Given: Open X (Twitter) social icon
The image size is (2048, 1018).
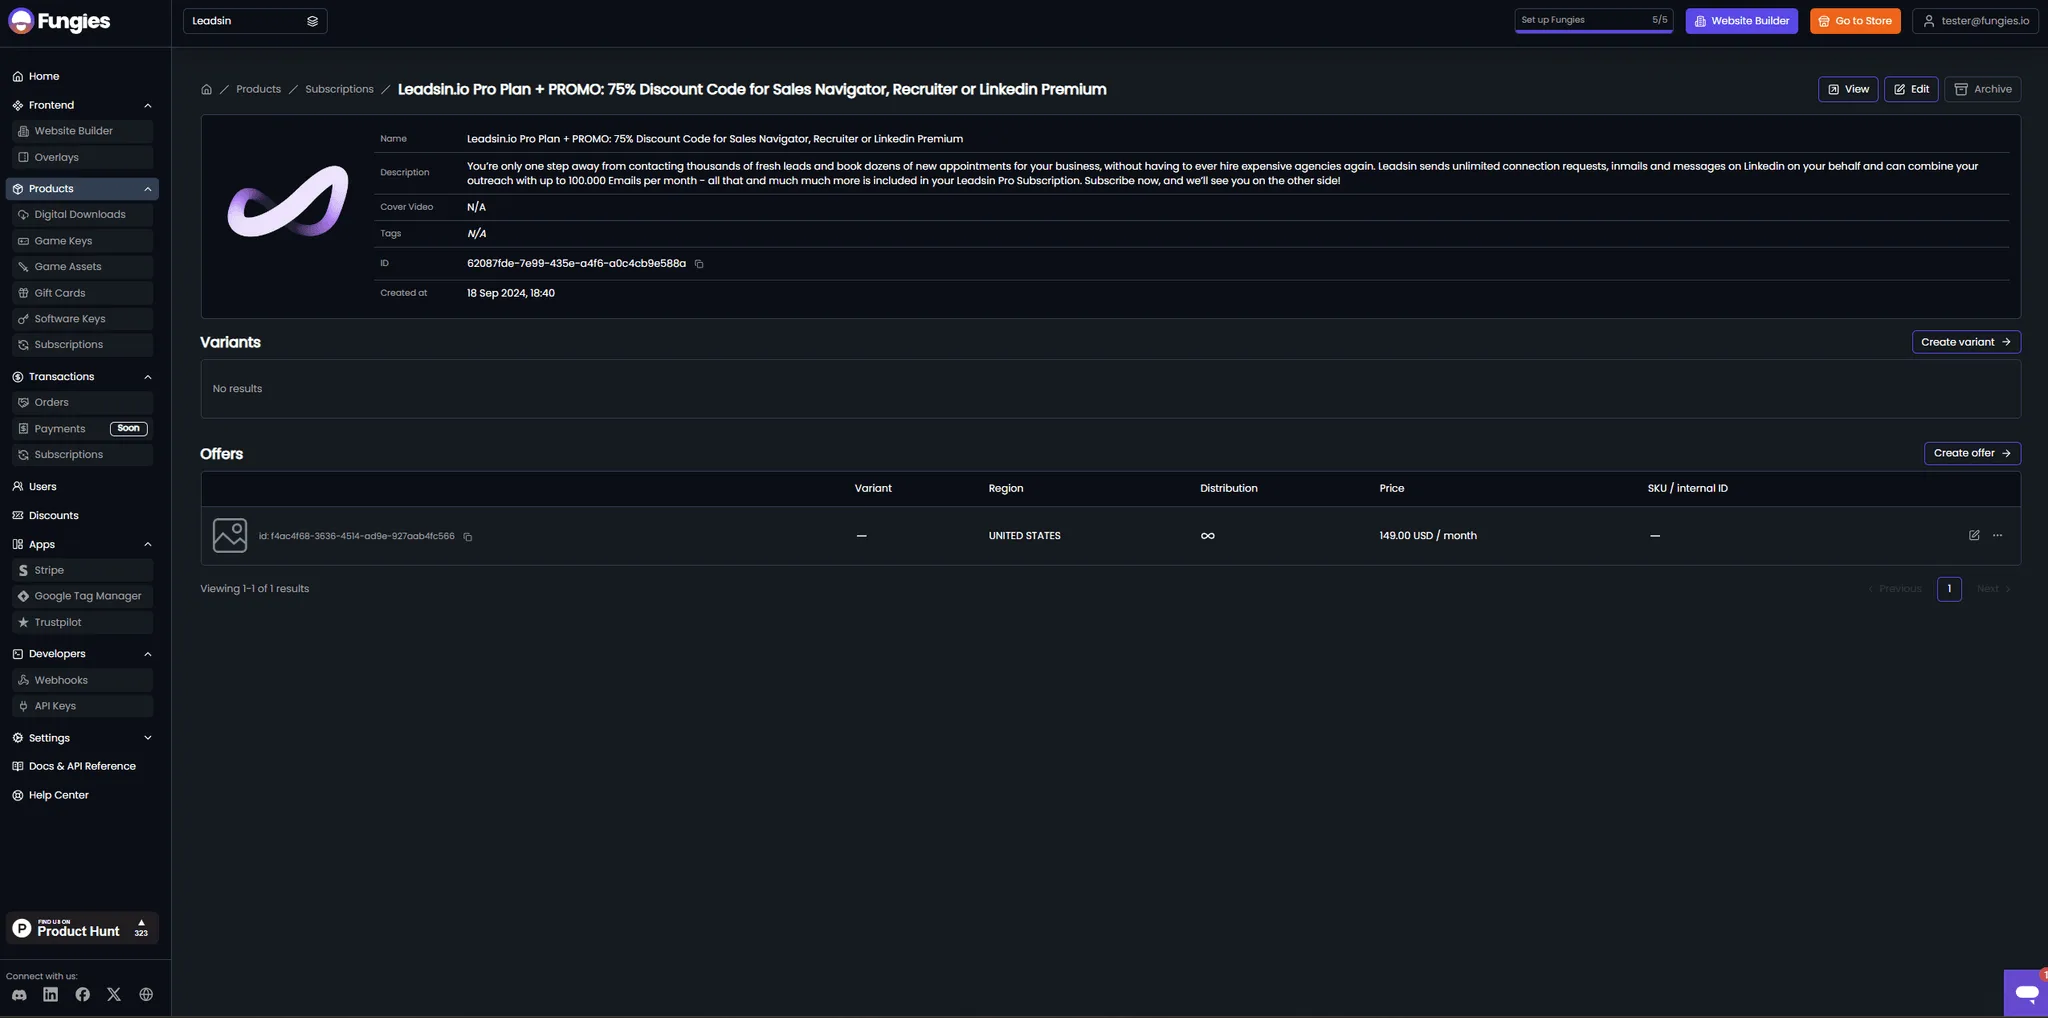Looking at the screenshot, I should (114, 995).
